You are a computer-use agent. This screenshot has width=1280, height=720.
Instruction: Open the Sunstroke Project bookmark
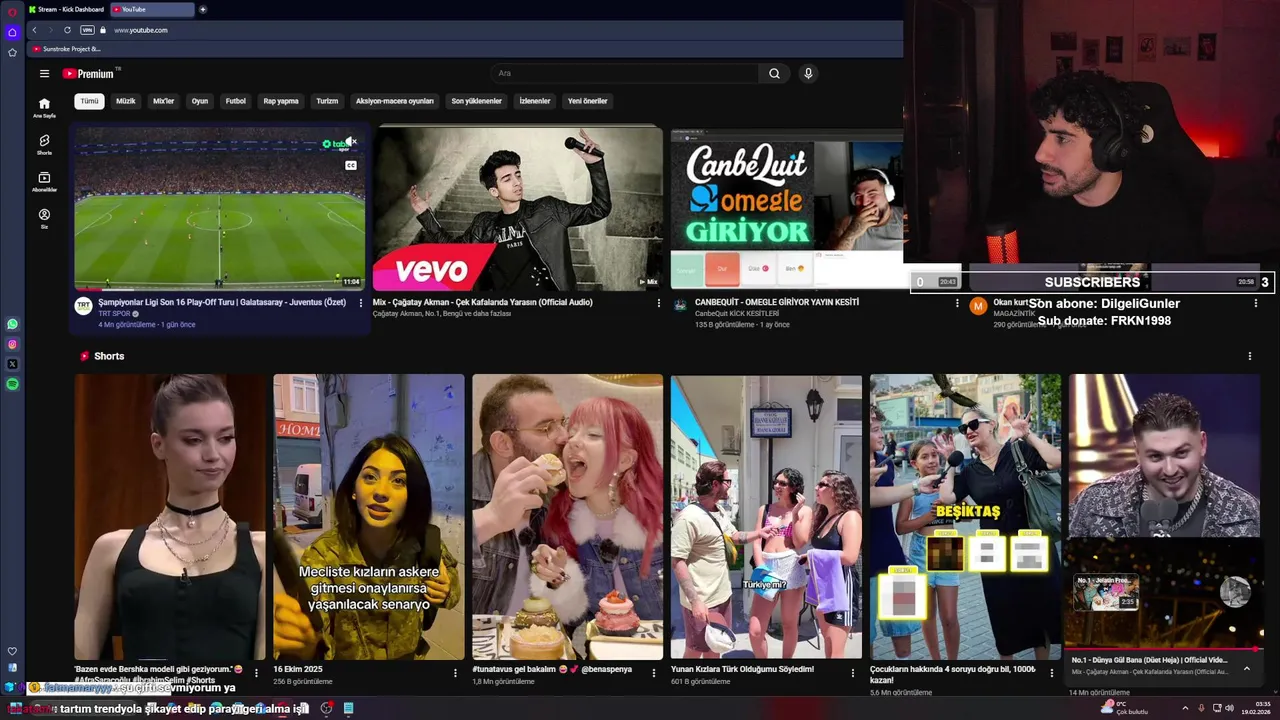tap(66, 48)
